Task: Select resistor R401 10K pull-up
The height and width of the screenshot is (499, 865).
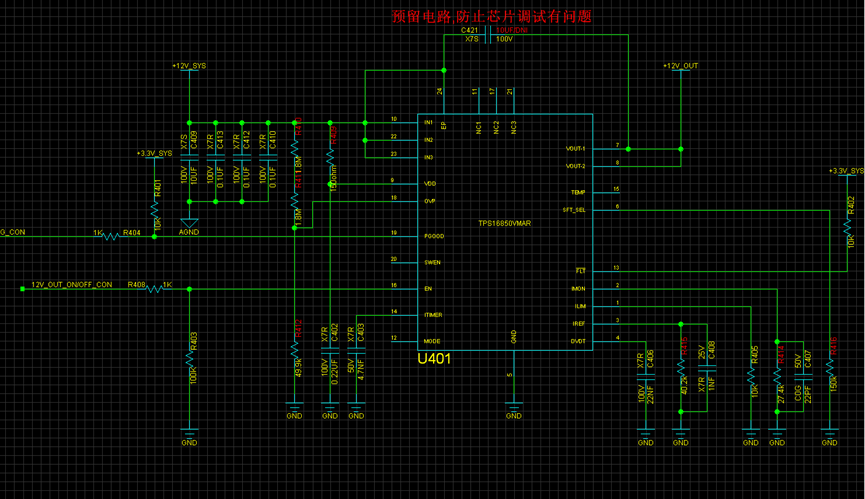Action: [154, 210]
